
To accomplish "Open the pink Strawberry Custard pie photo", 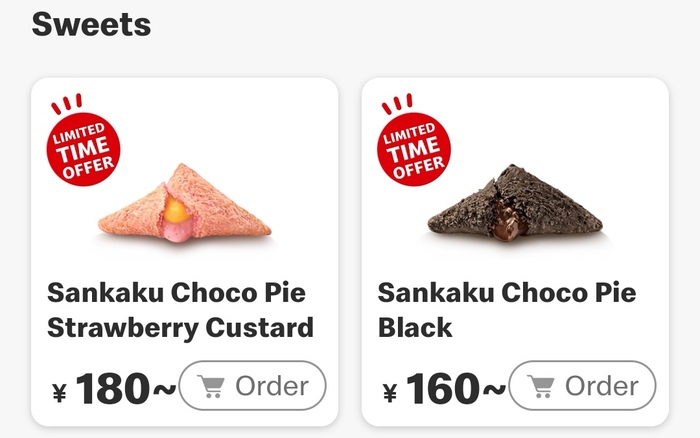I will pos(185,203).
